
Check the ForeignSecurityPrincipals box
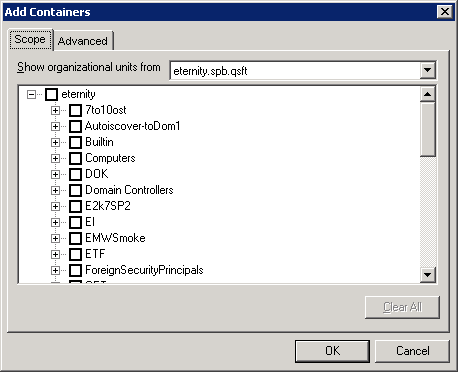(75, 270)
